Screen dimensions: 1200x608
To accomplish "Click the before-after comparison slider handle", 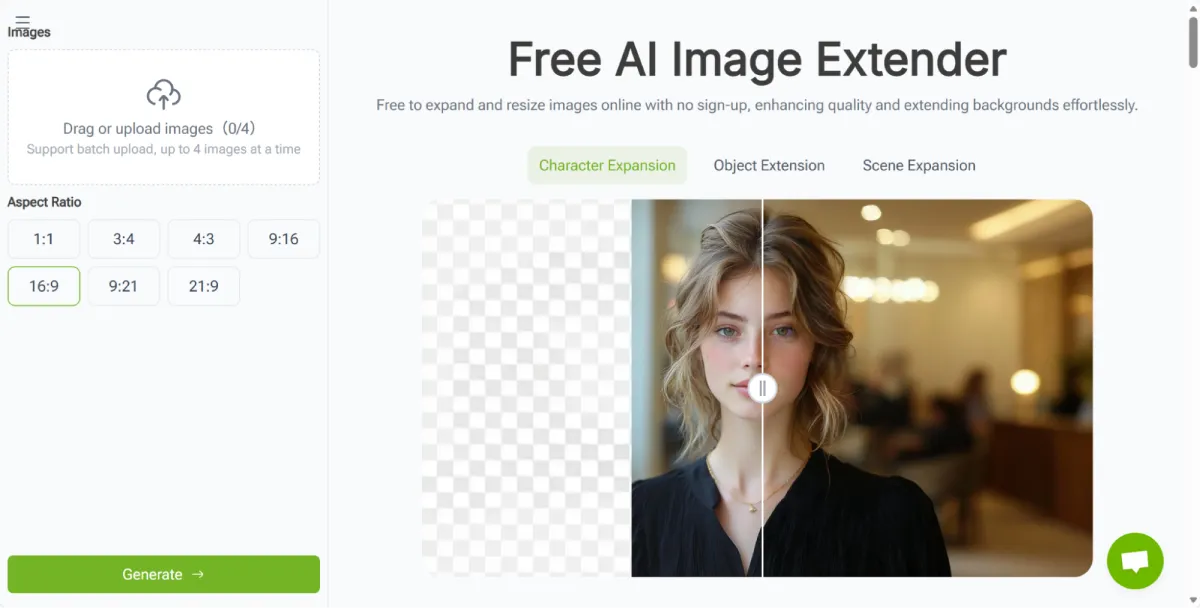I will click(x=763, y=388).
